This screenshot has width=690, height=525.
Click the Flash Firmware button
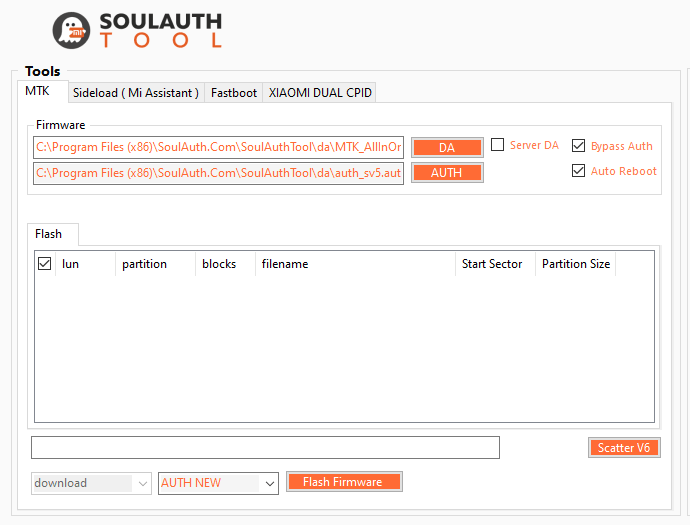pos(344,482)
